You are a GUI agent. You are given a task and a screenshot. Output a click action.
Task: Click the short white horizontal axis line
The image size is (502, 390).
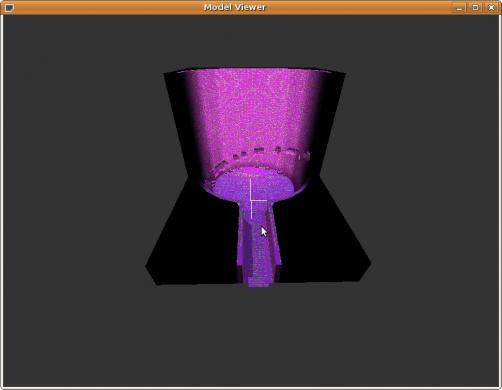(x=259, y=201)
